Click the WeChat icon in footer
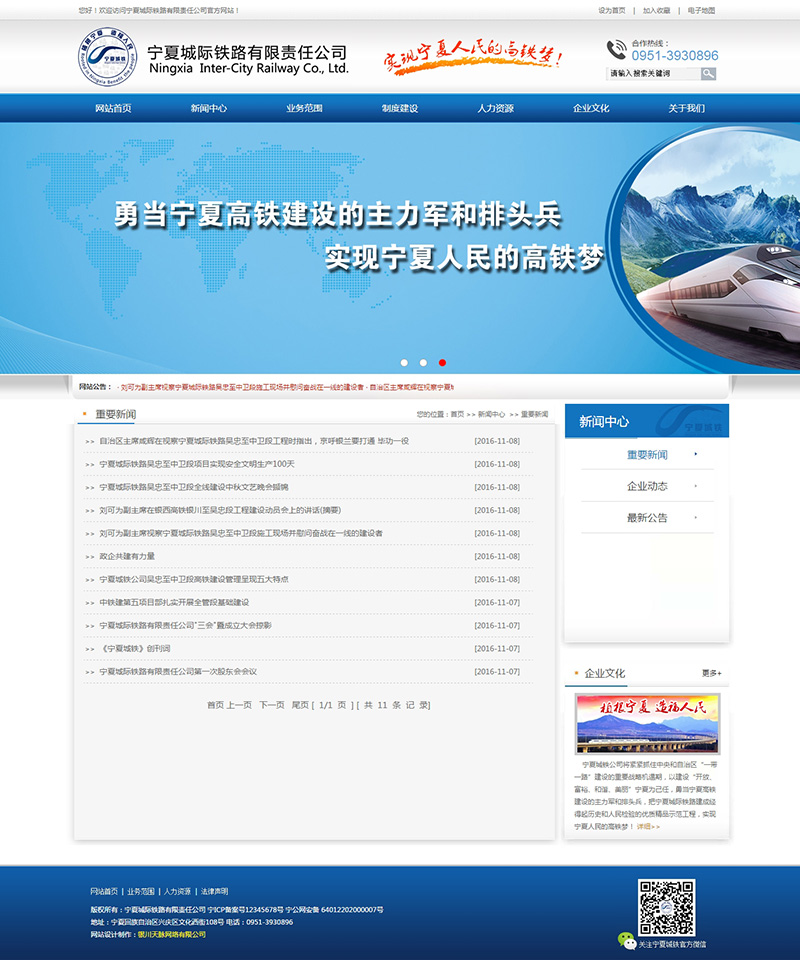Image resolution: width=800 pixels, height=960 pixels. click(627, 941)
